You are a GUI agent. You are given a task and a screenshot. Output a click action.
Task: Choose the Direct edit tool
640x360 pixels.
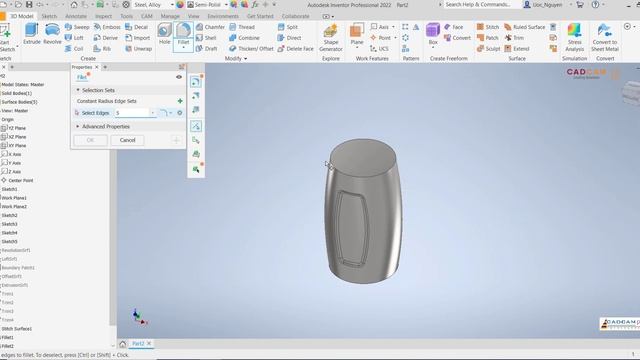click(289, 38)
